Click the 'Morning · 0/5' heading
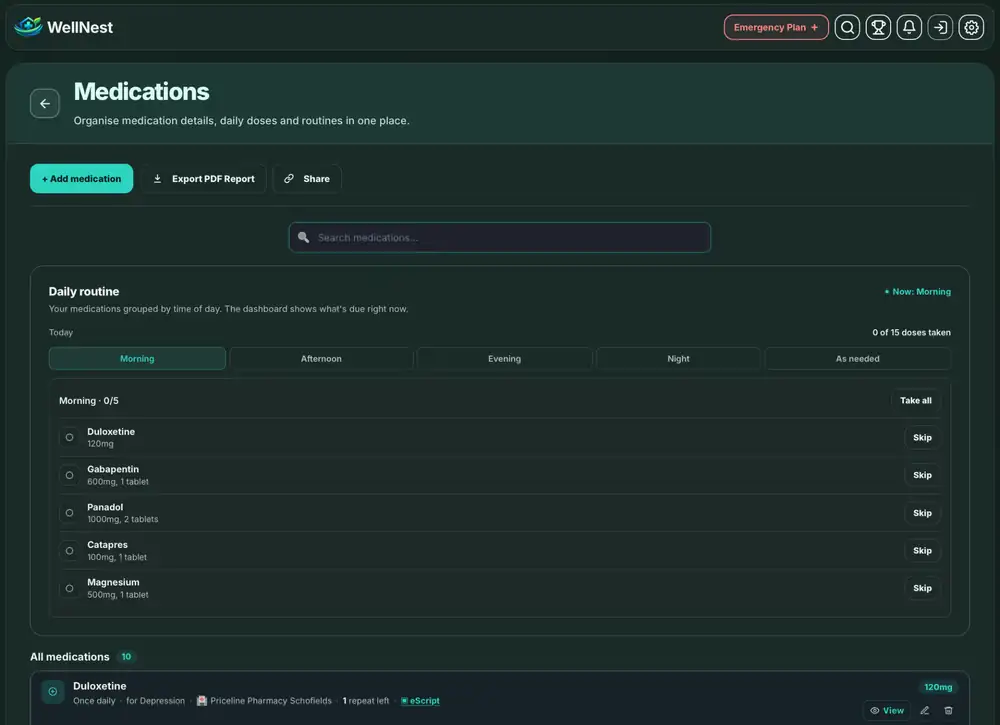The height and width of the screenshot is (725, 1000). (x=89, y=400)
